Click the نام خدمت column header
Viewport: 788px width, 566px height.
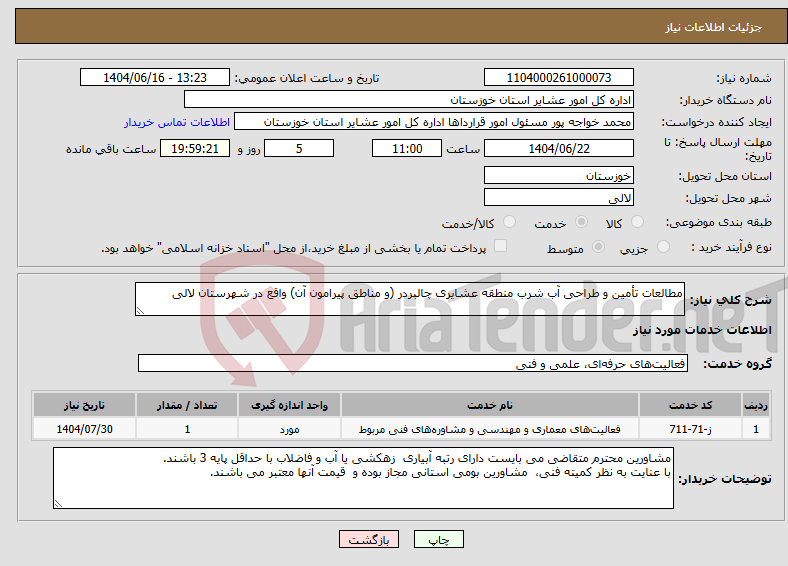[x=490, y=405]
